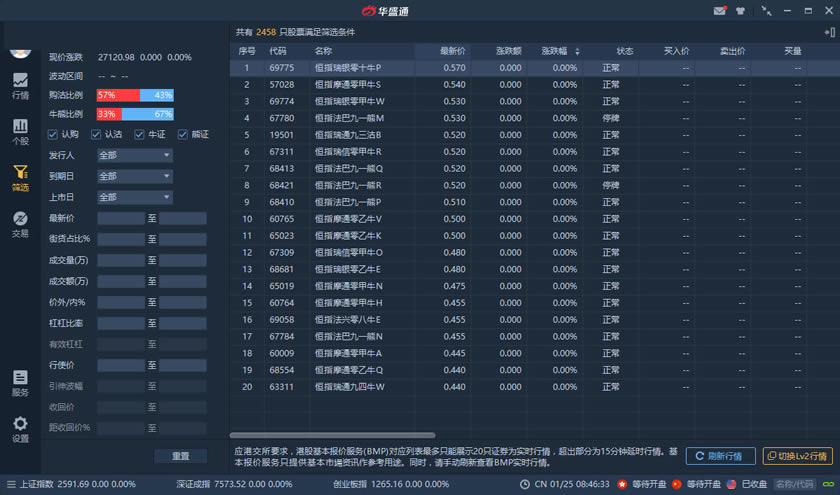840x495 pixels.
Task: Click the 最新价 column header
Action: click(452, 50)
